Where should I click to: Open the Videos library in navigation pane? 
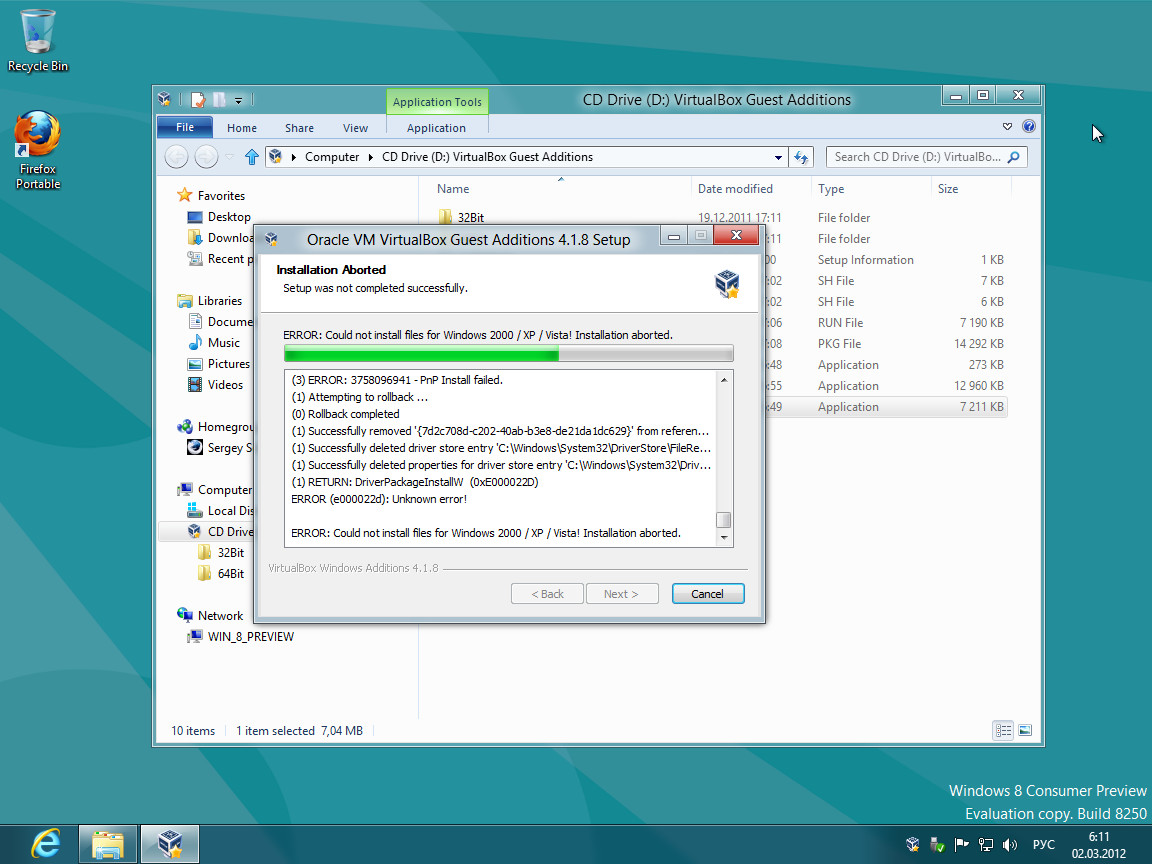[x=225, y=384]
